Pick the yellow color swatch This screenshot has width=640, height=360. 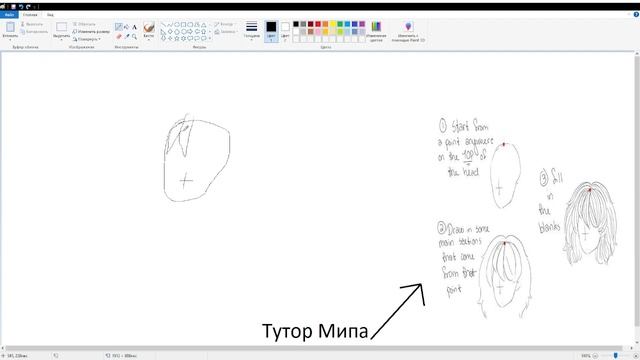[333, 24]
